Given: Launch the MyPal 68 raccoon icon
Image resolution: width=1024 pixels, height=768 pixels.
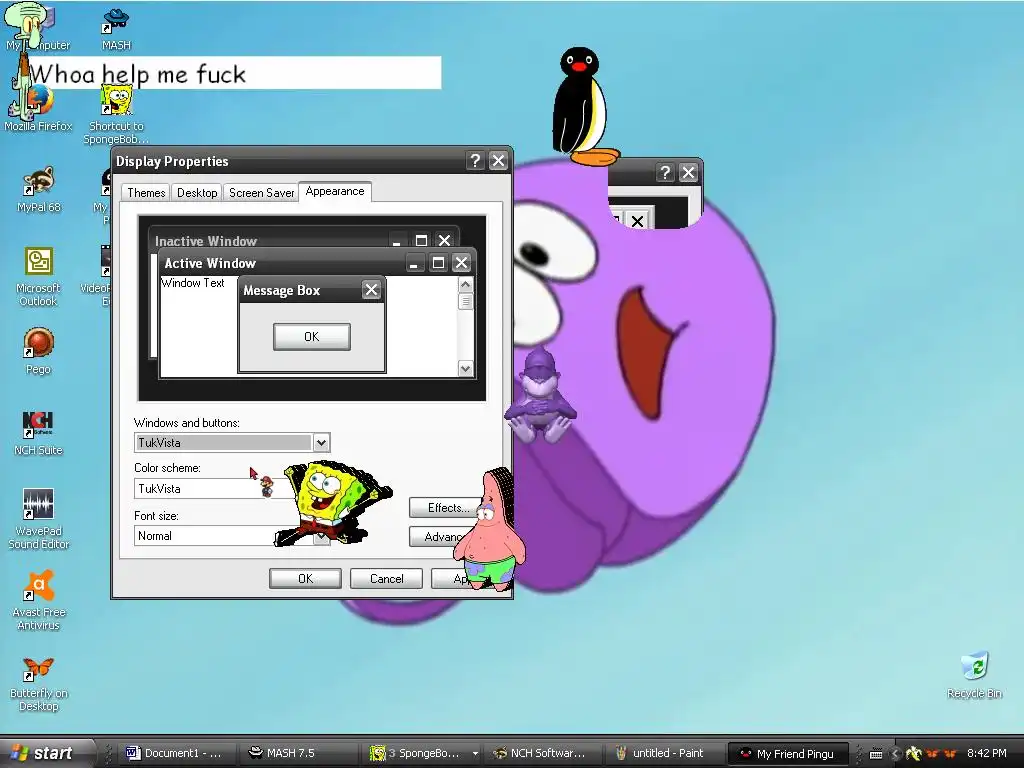Looking at the screenshot, I should (x=39, y=189).
